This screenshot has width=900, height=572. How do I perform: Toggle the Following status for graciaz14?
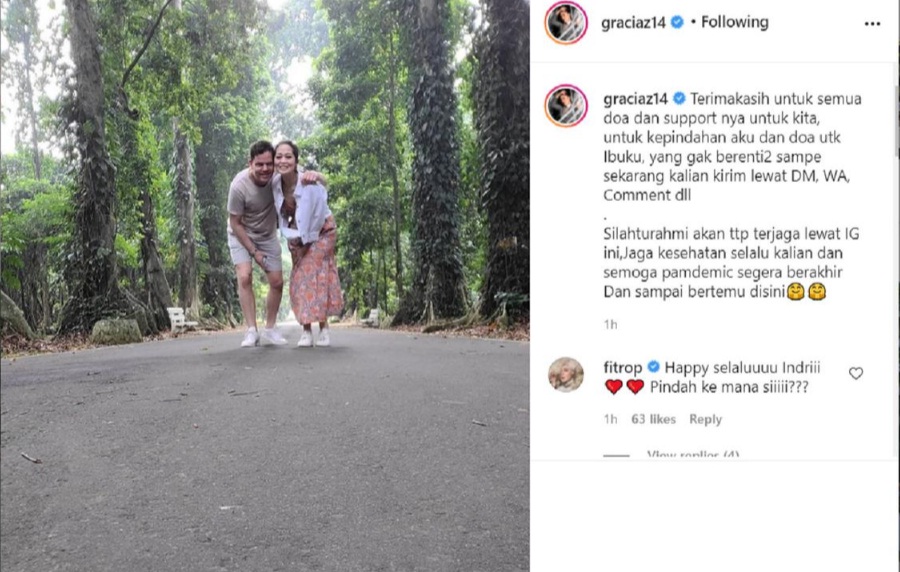pos(734,22)
